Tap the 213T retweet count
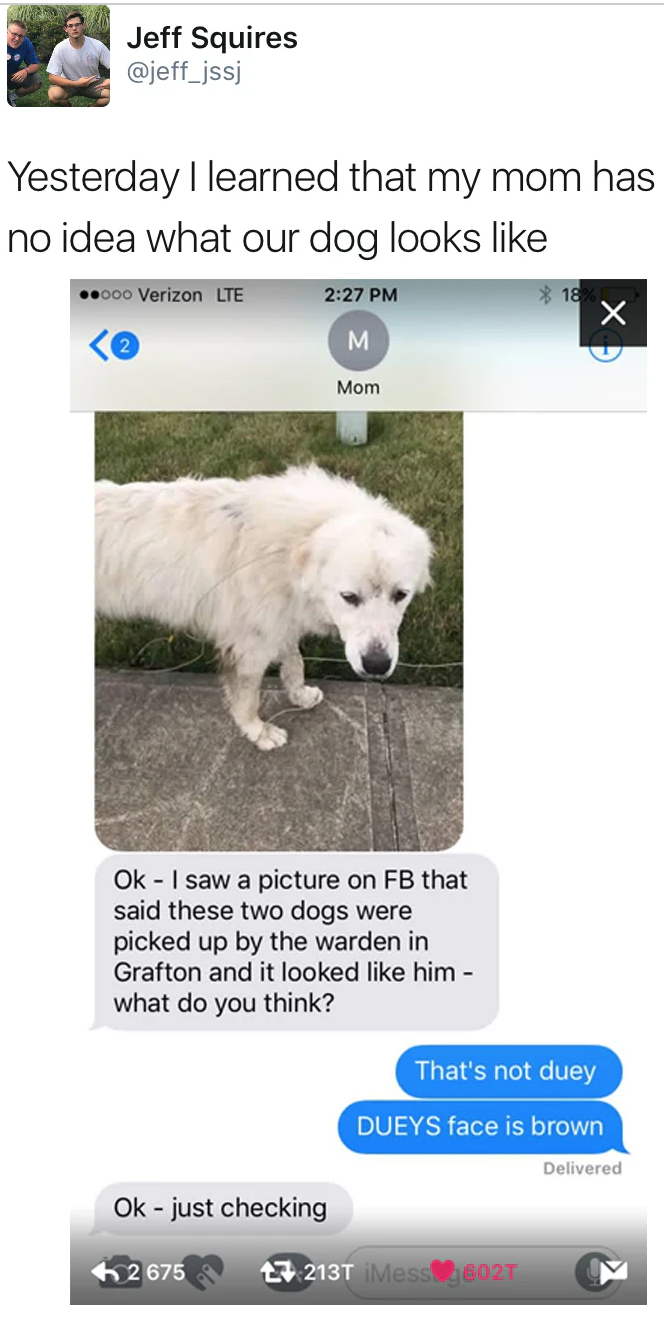This screenshot has width=664, height=1320. [x=328, y=1271]
